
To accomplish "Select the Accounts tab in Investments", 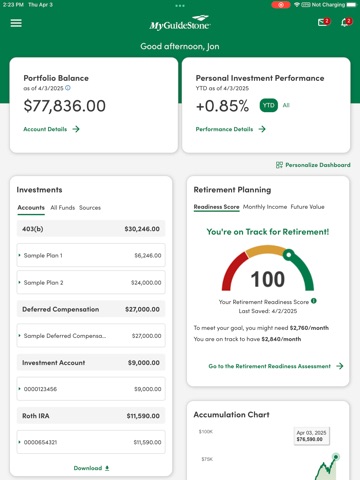I will 31,208.
